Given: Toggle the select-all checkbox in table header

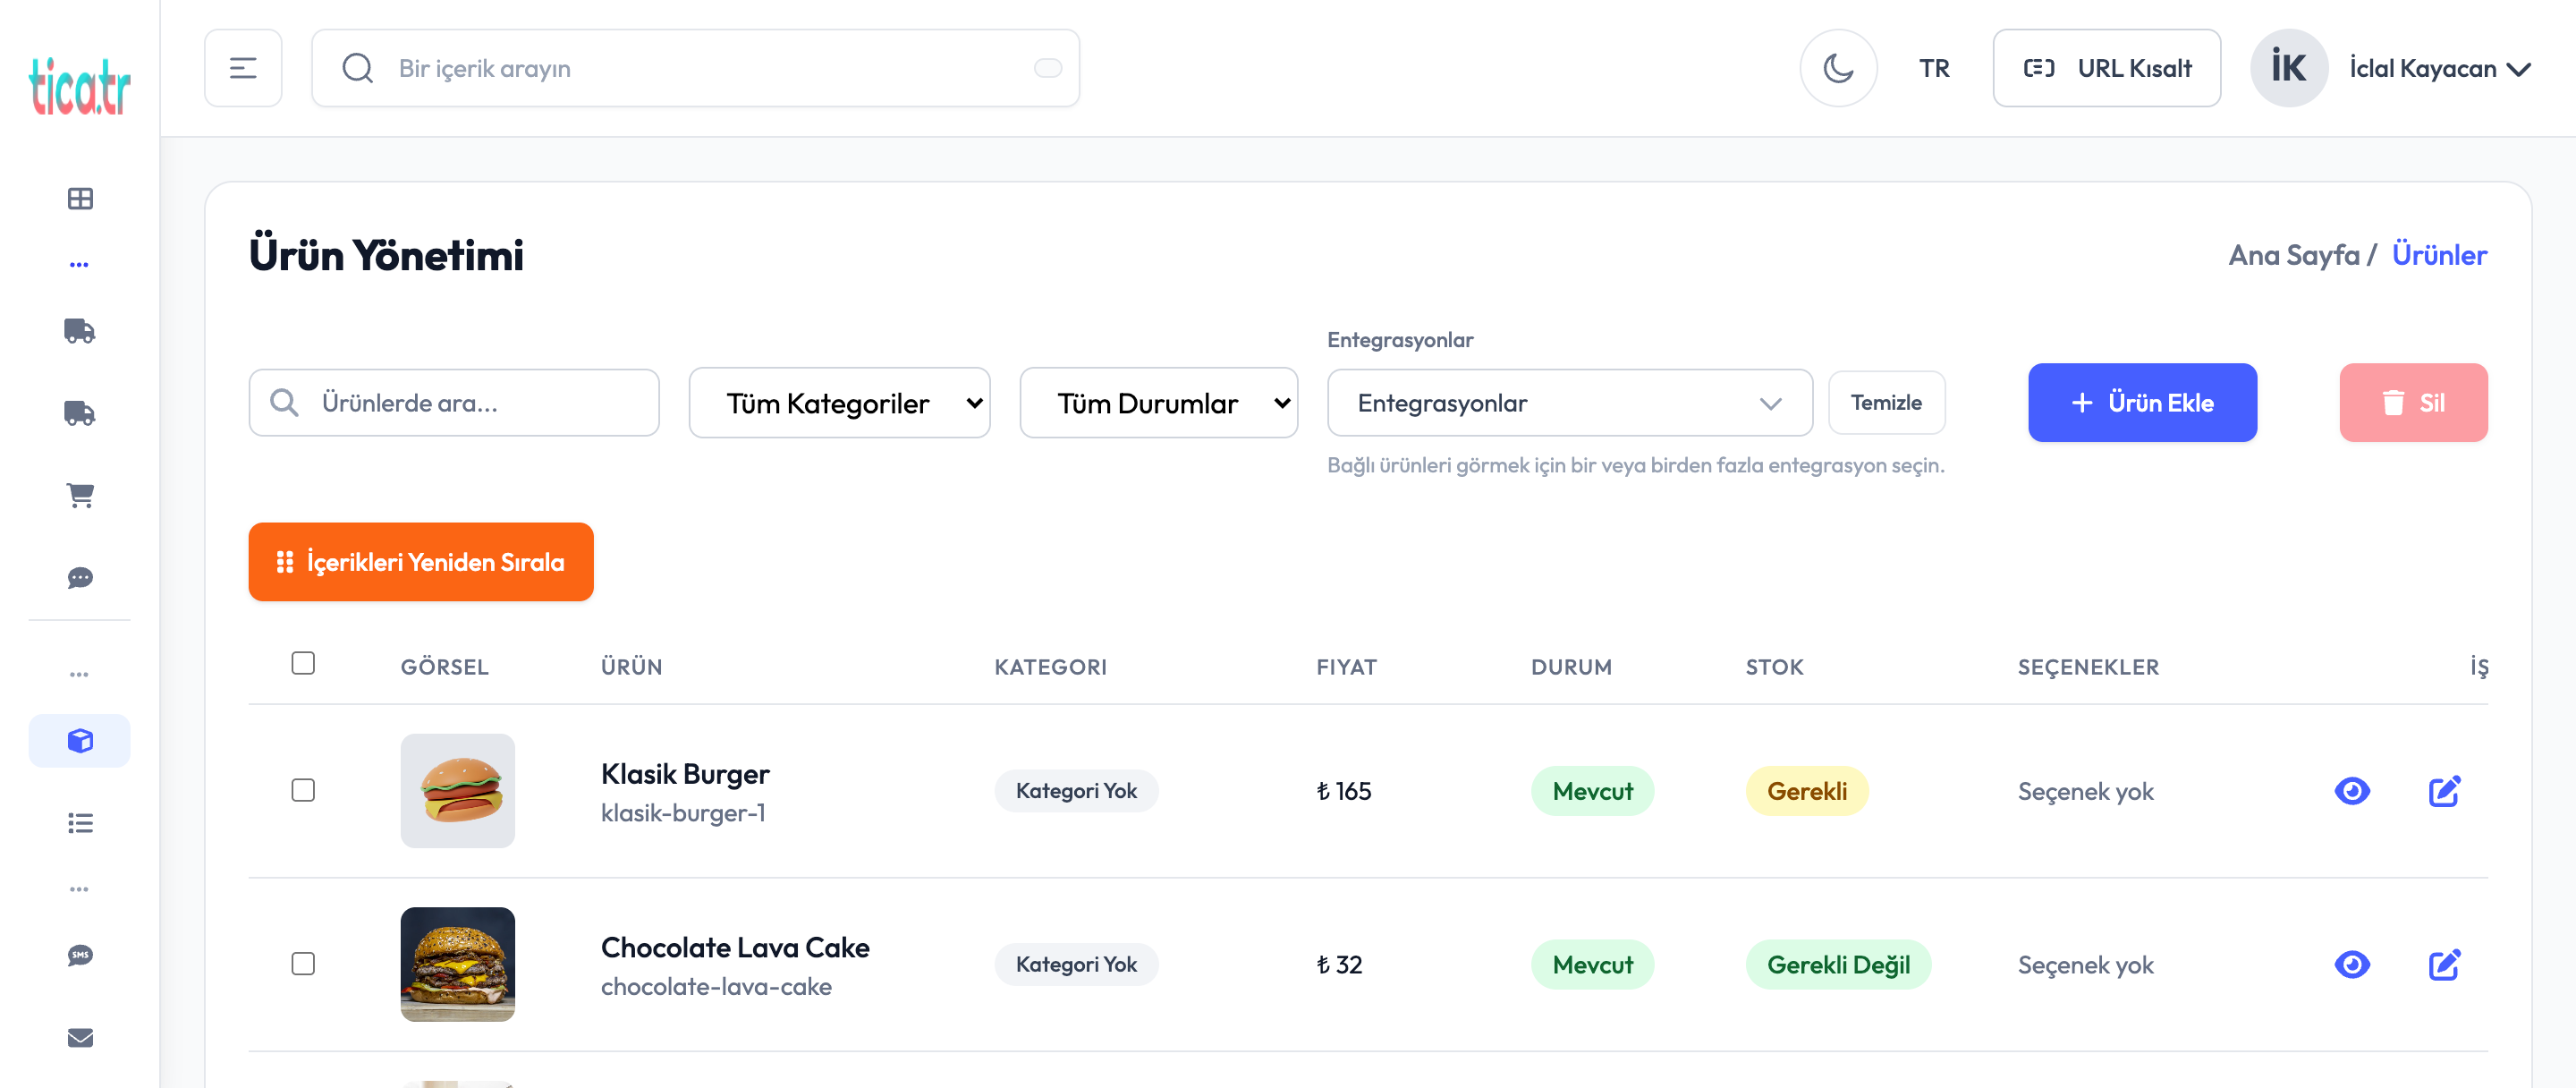Looking at the screenshot, I should tap(303, 663).
